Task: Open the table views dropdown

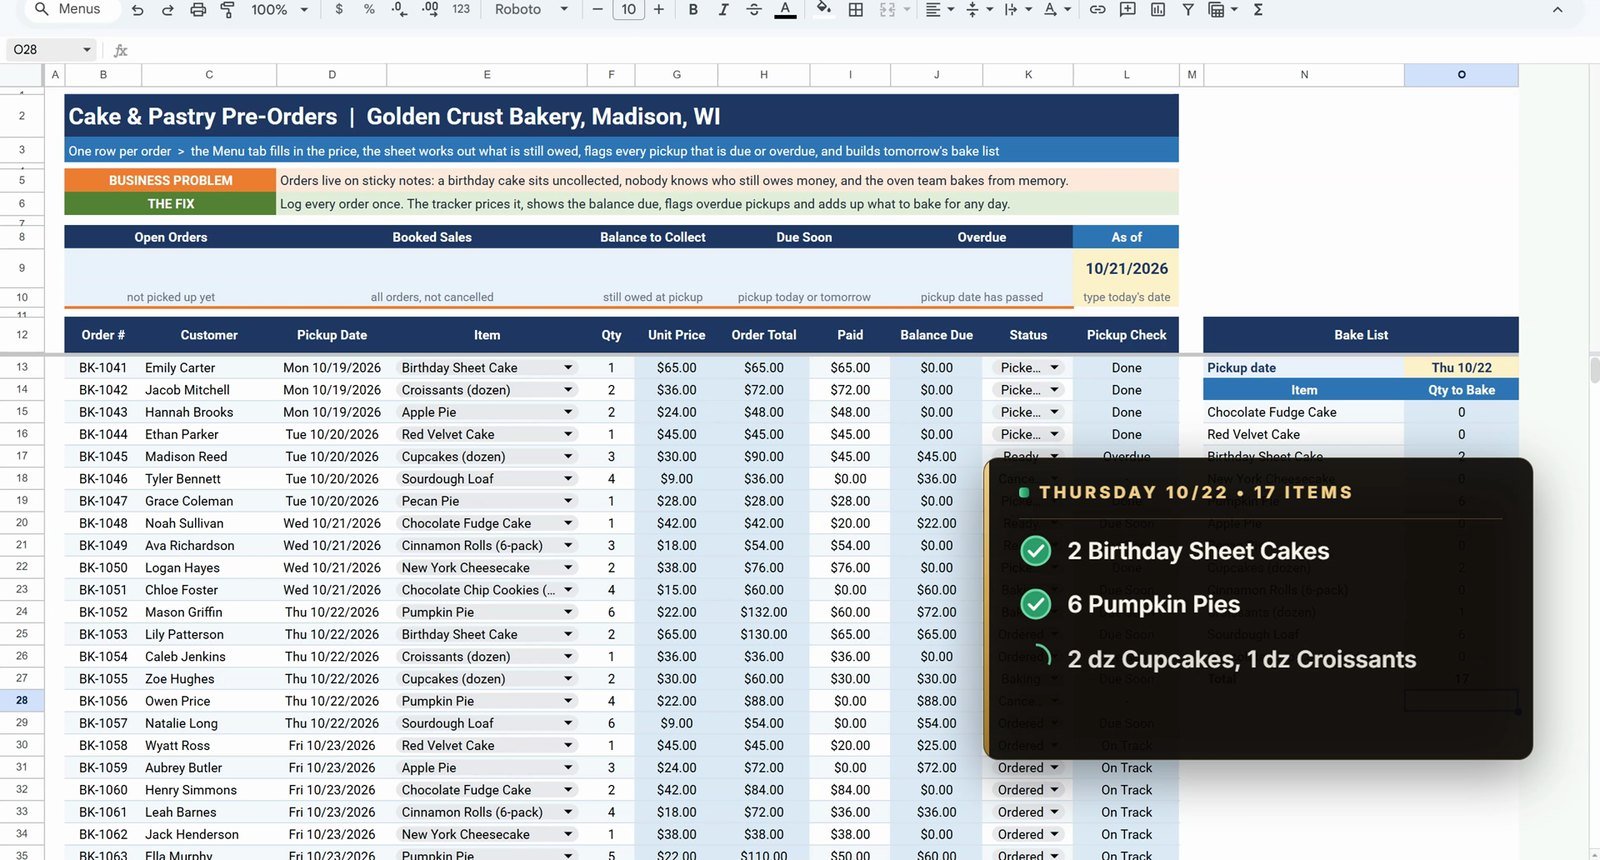Action: (1223, 9)
